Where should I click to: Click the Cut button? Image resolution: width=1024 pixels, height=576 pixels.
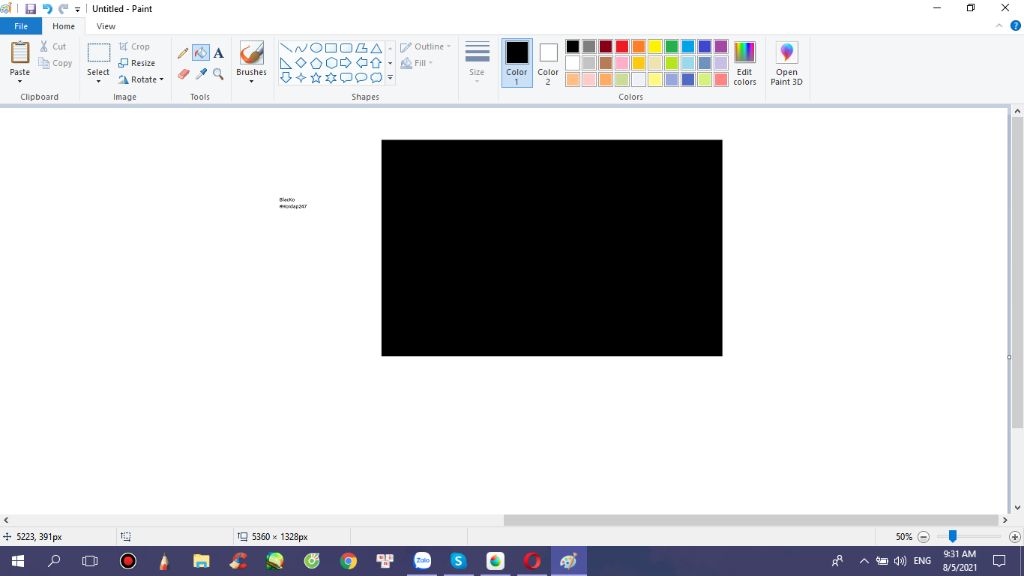coord(52,46)
